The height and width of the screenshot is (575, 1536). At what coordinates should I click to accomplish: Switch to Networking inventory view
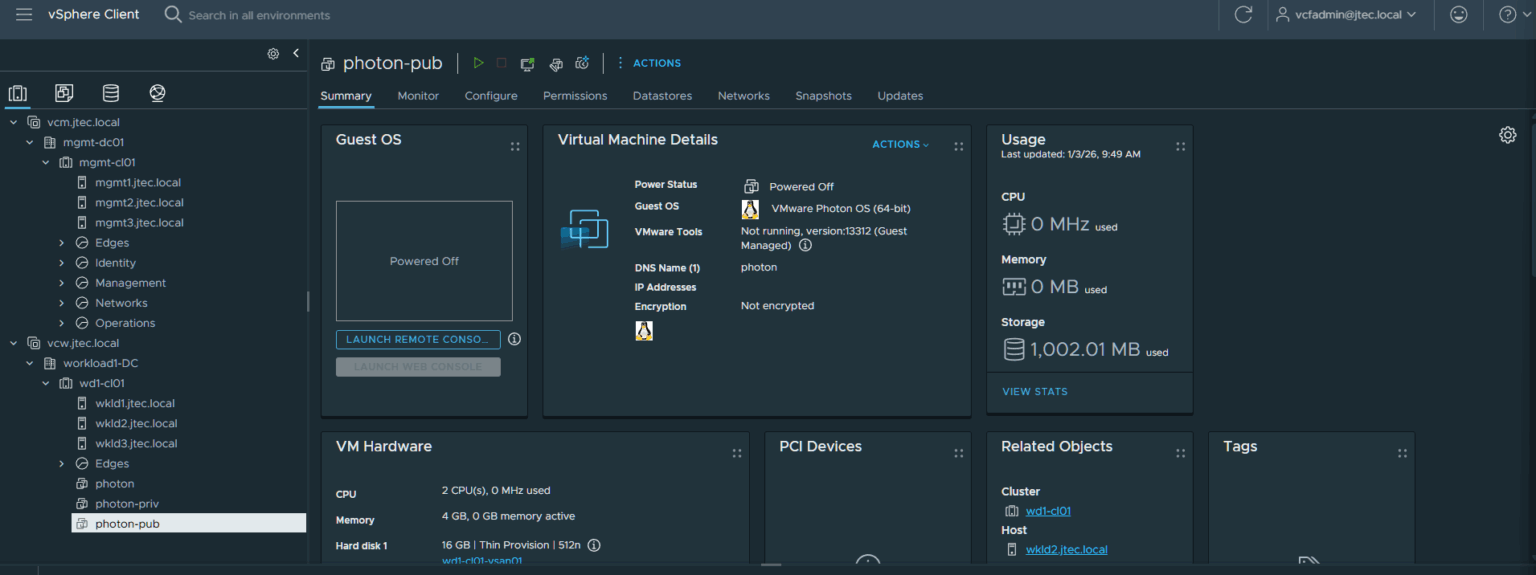click(x=157, y=93)
